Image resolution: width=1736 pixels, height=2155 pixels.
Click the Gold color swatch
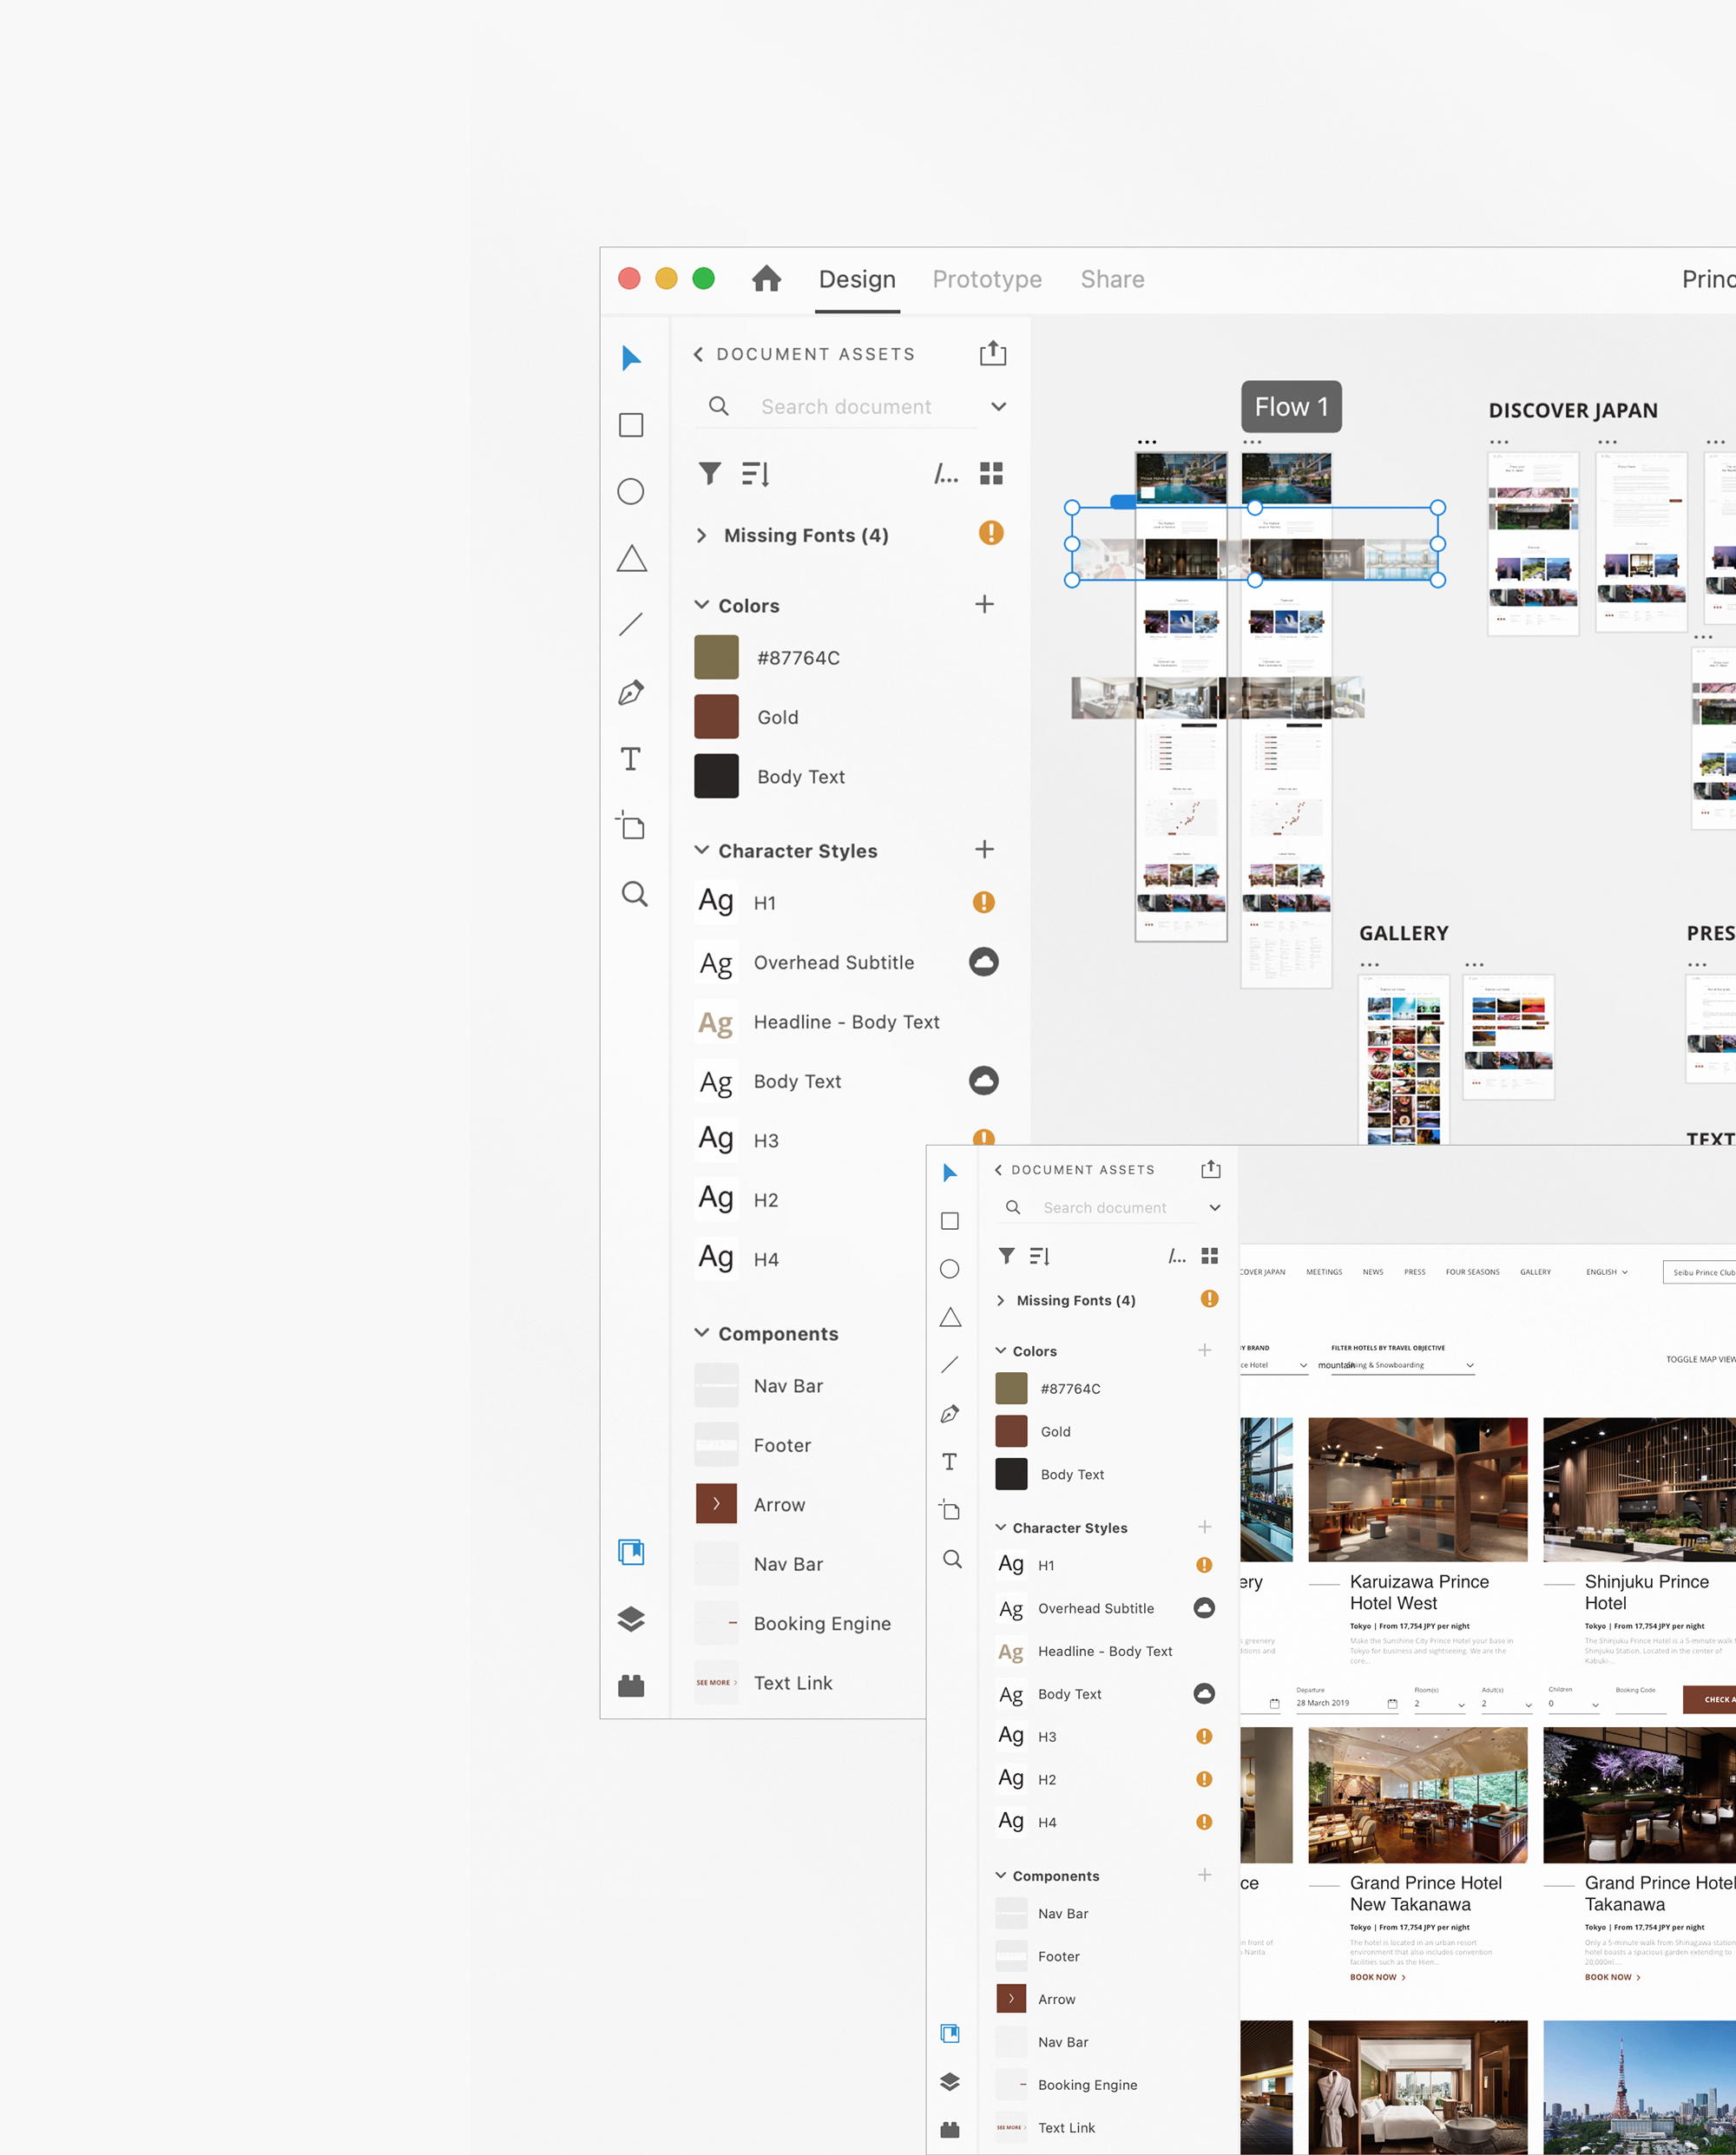(717, 717)
